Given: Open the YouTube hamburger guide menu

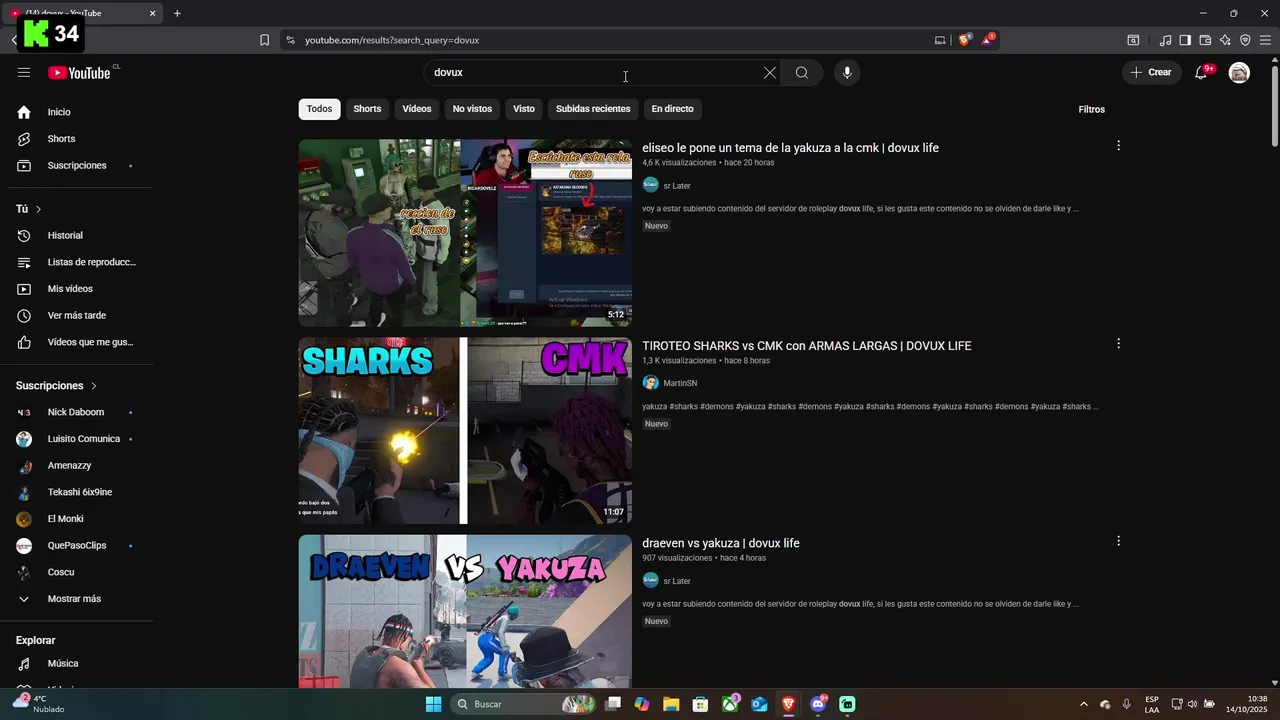Looking at the screenshot, I should tap(24, 73).
